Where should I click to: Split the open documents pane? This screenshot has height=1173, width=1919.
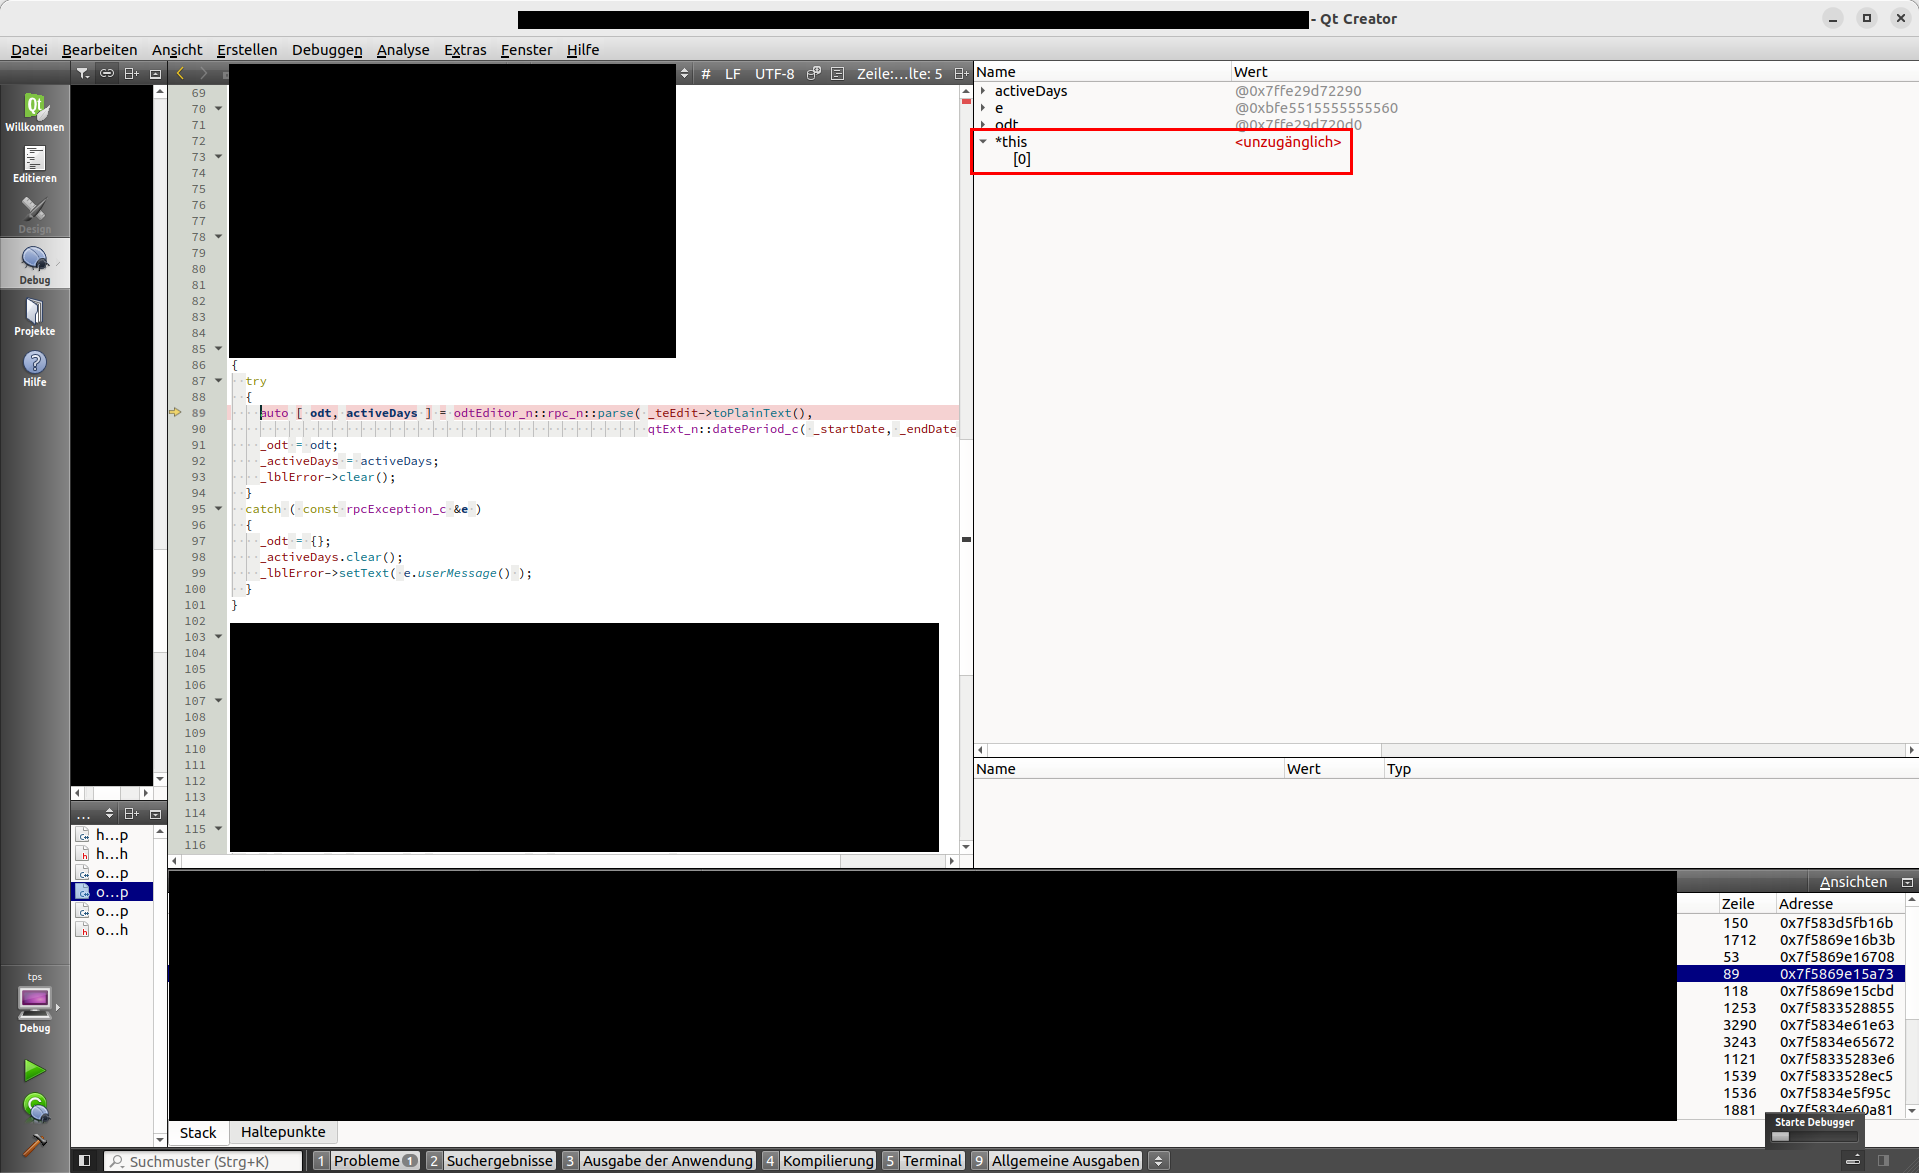click(x=131, y=814)
